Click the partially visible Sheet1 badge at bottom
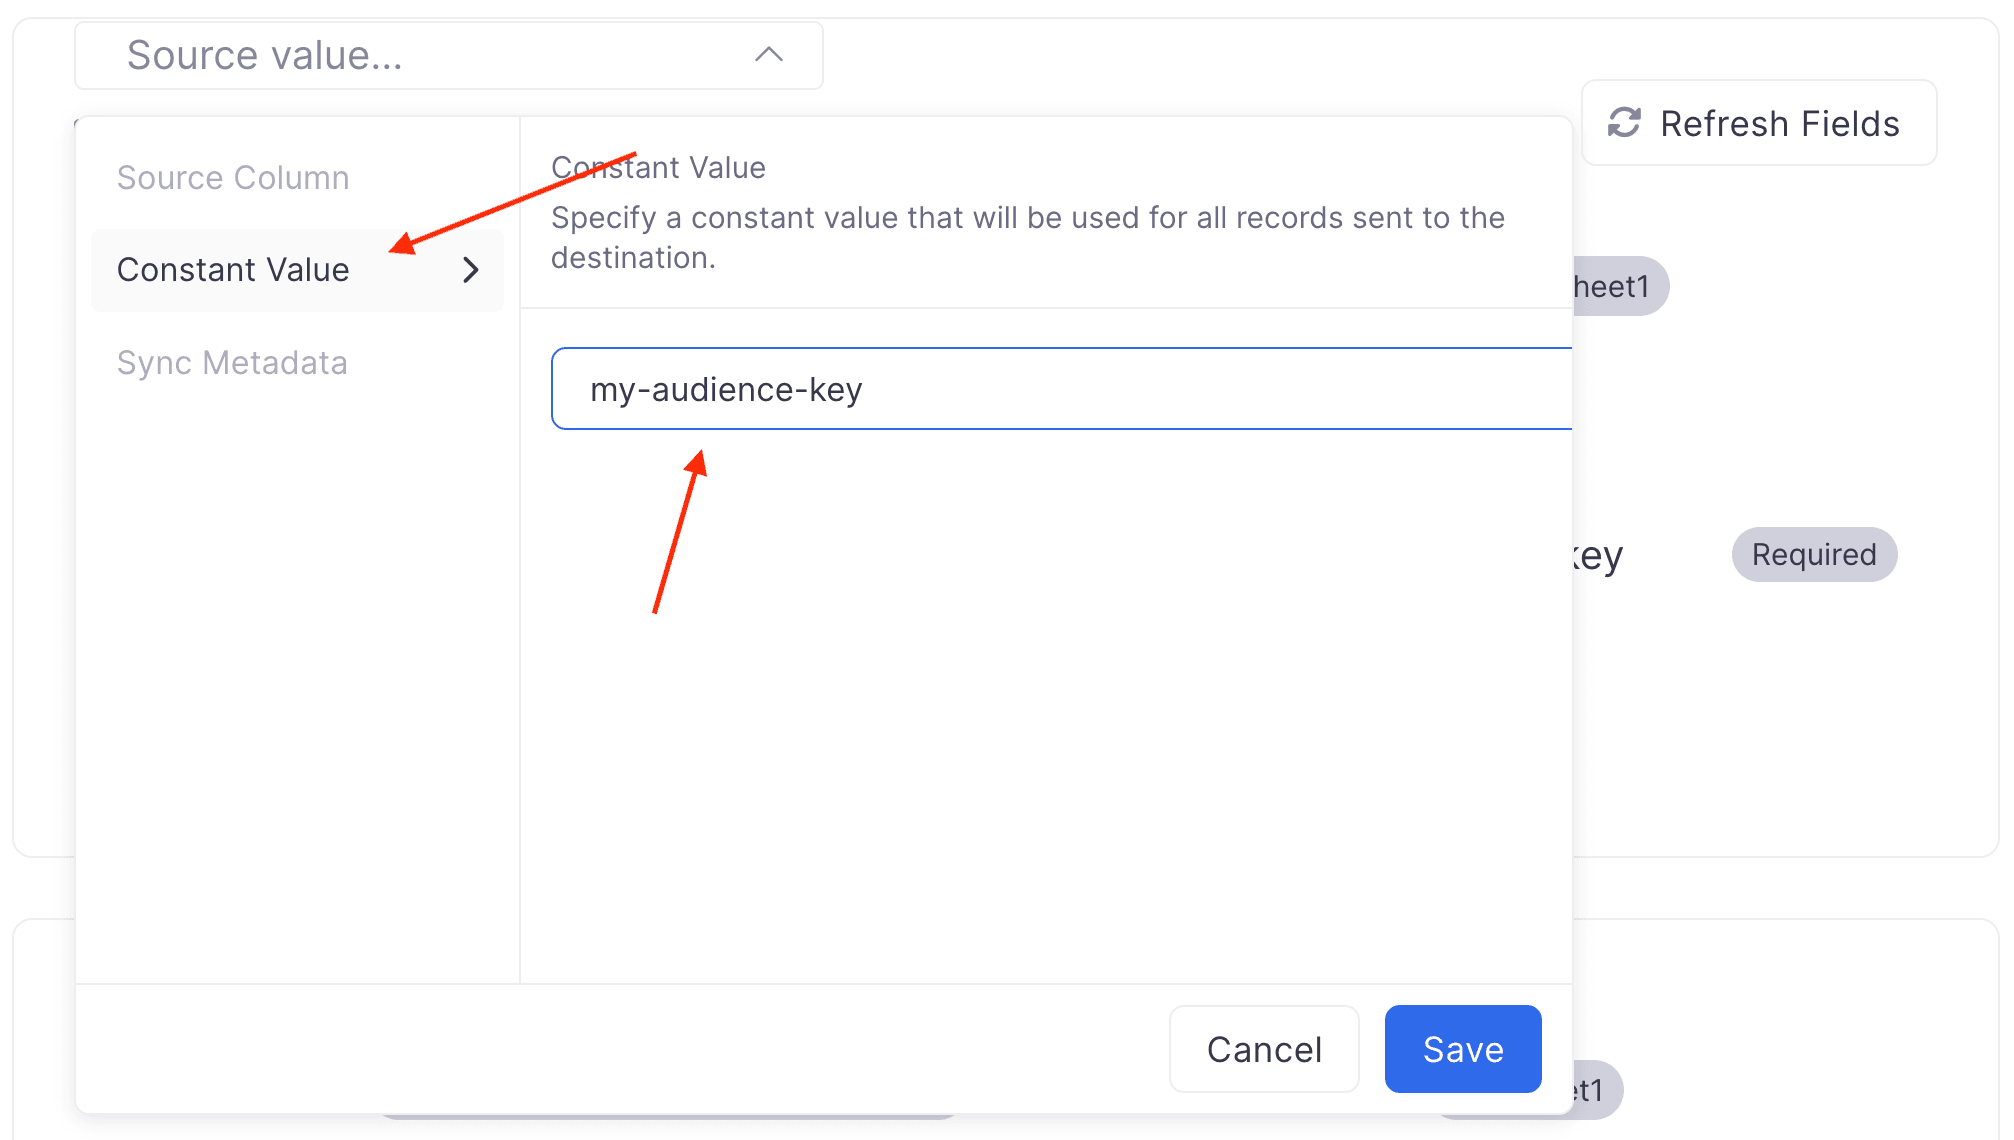2014x1140 pixels. [x=1589, y=1089]
